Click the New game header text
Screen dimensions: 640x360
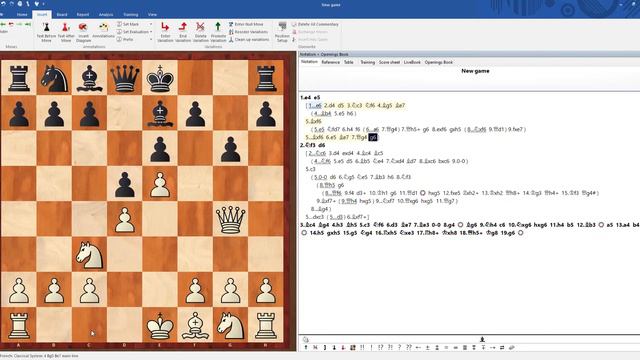pos(475,71)
